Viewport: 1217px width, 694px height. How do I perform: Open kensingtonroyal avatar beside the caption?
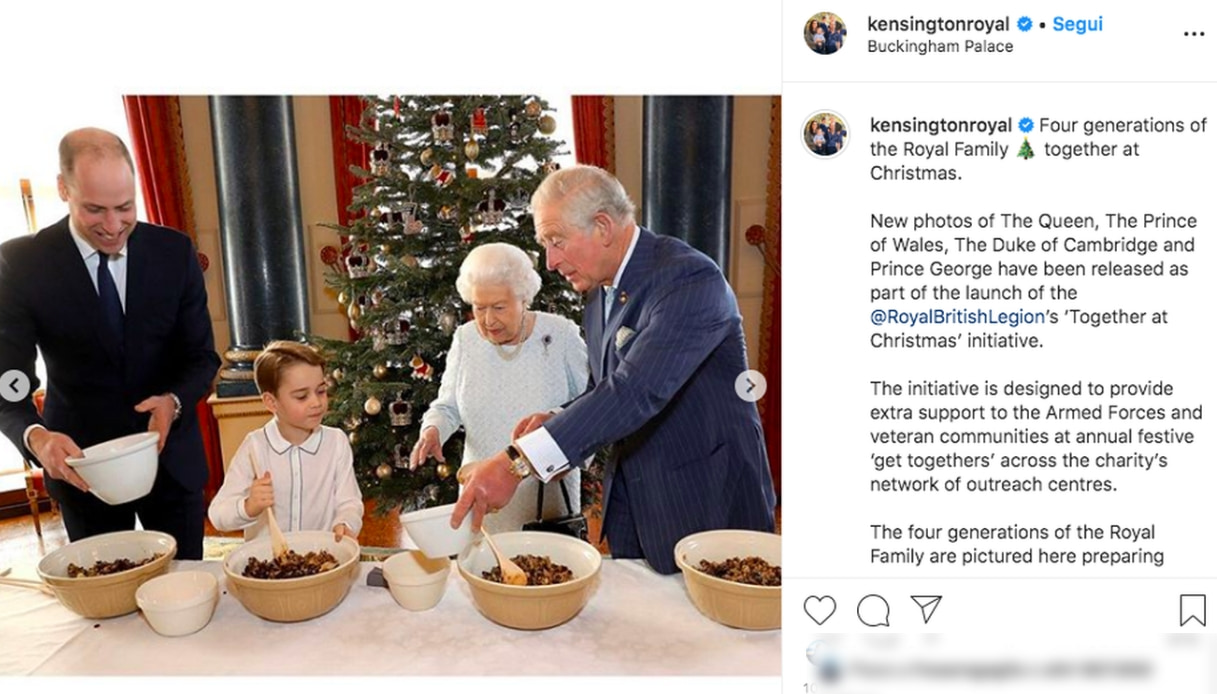pyautogui.click(x=825, y=134)
